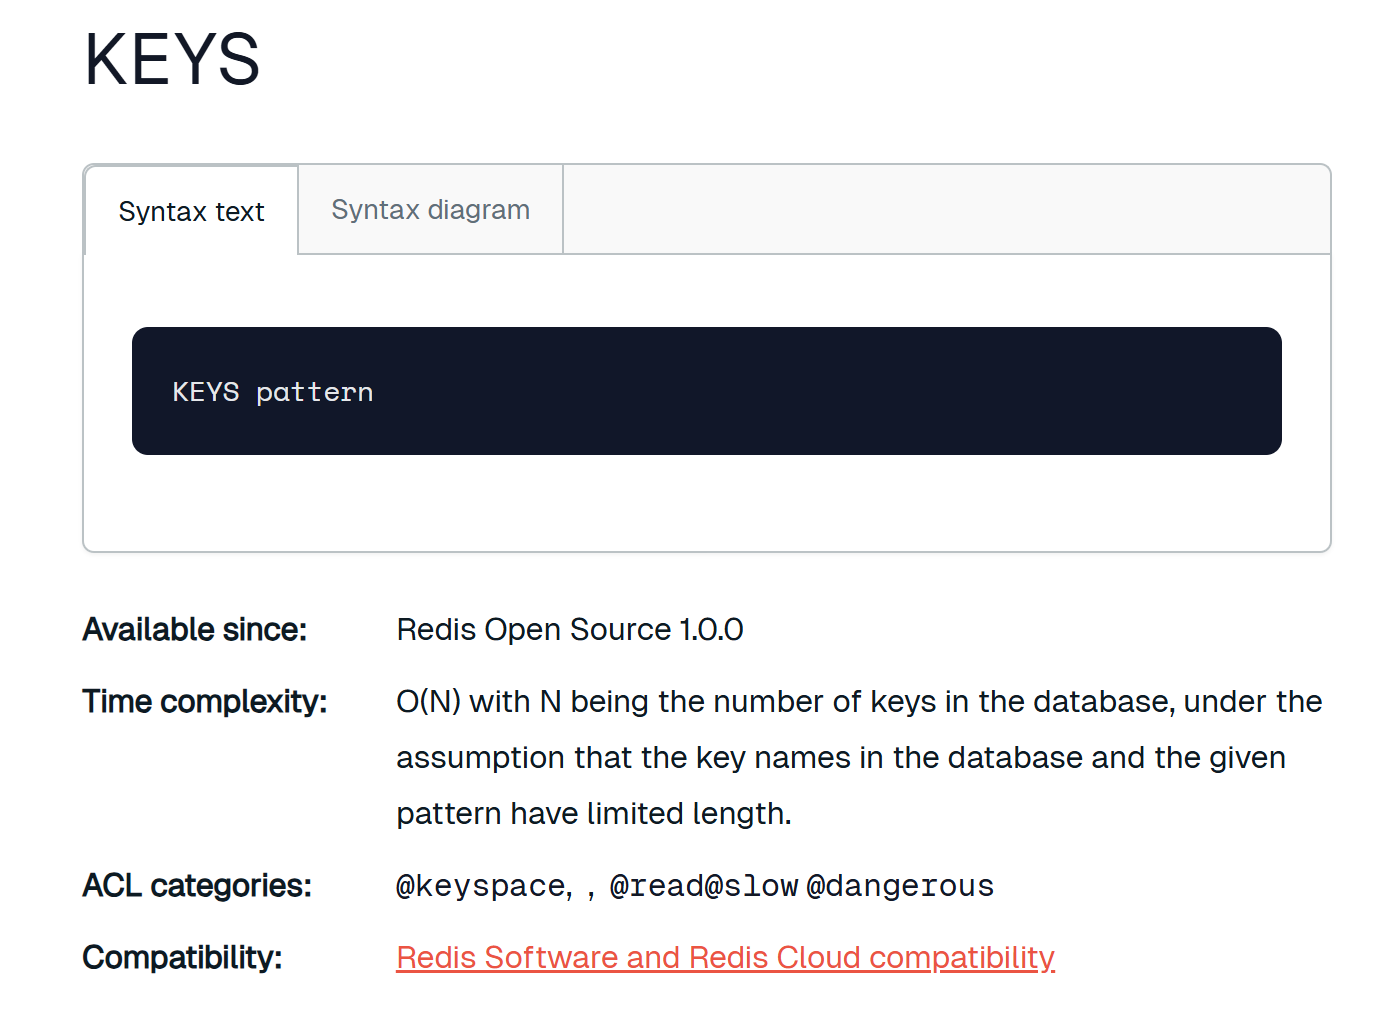Screen dimensions: 1387x1035
Task: Click the KEYS page heading
Action: pyautogui.click(x=172, y=60)
